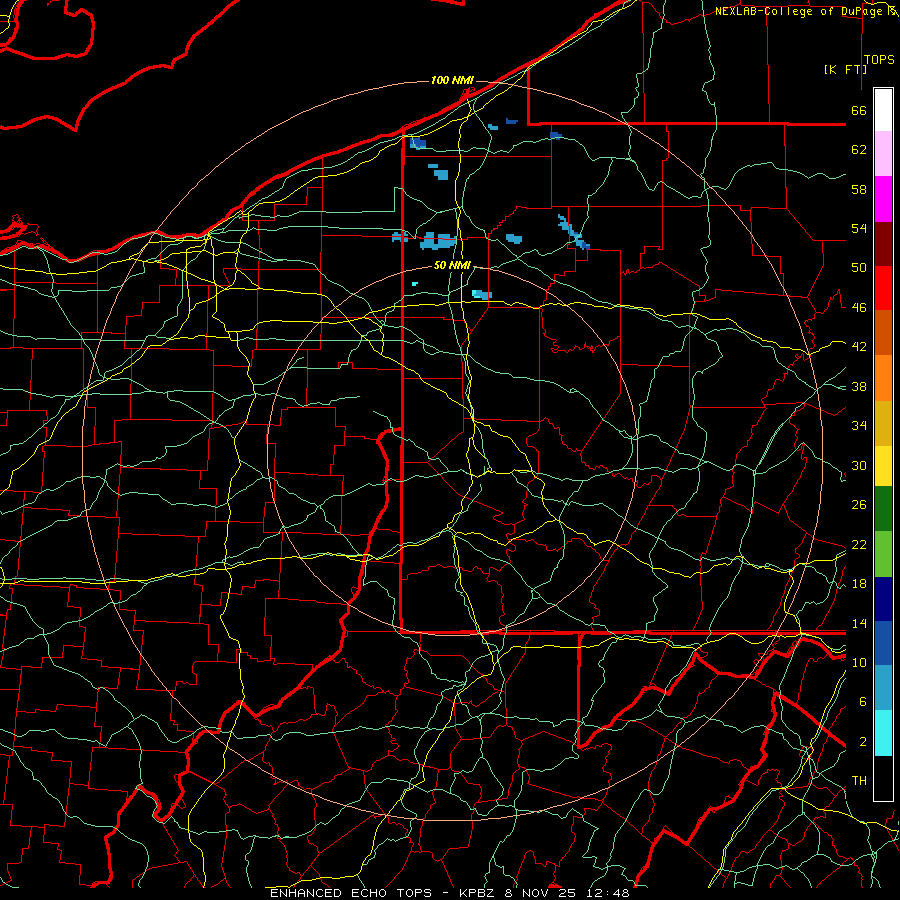Click the "34" legend value

pyautogui.click(x=859, y=426)
